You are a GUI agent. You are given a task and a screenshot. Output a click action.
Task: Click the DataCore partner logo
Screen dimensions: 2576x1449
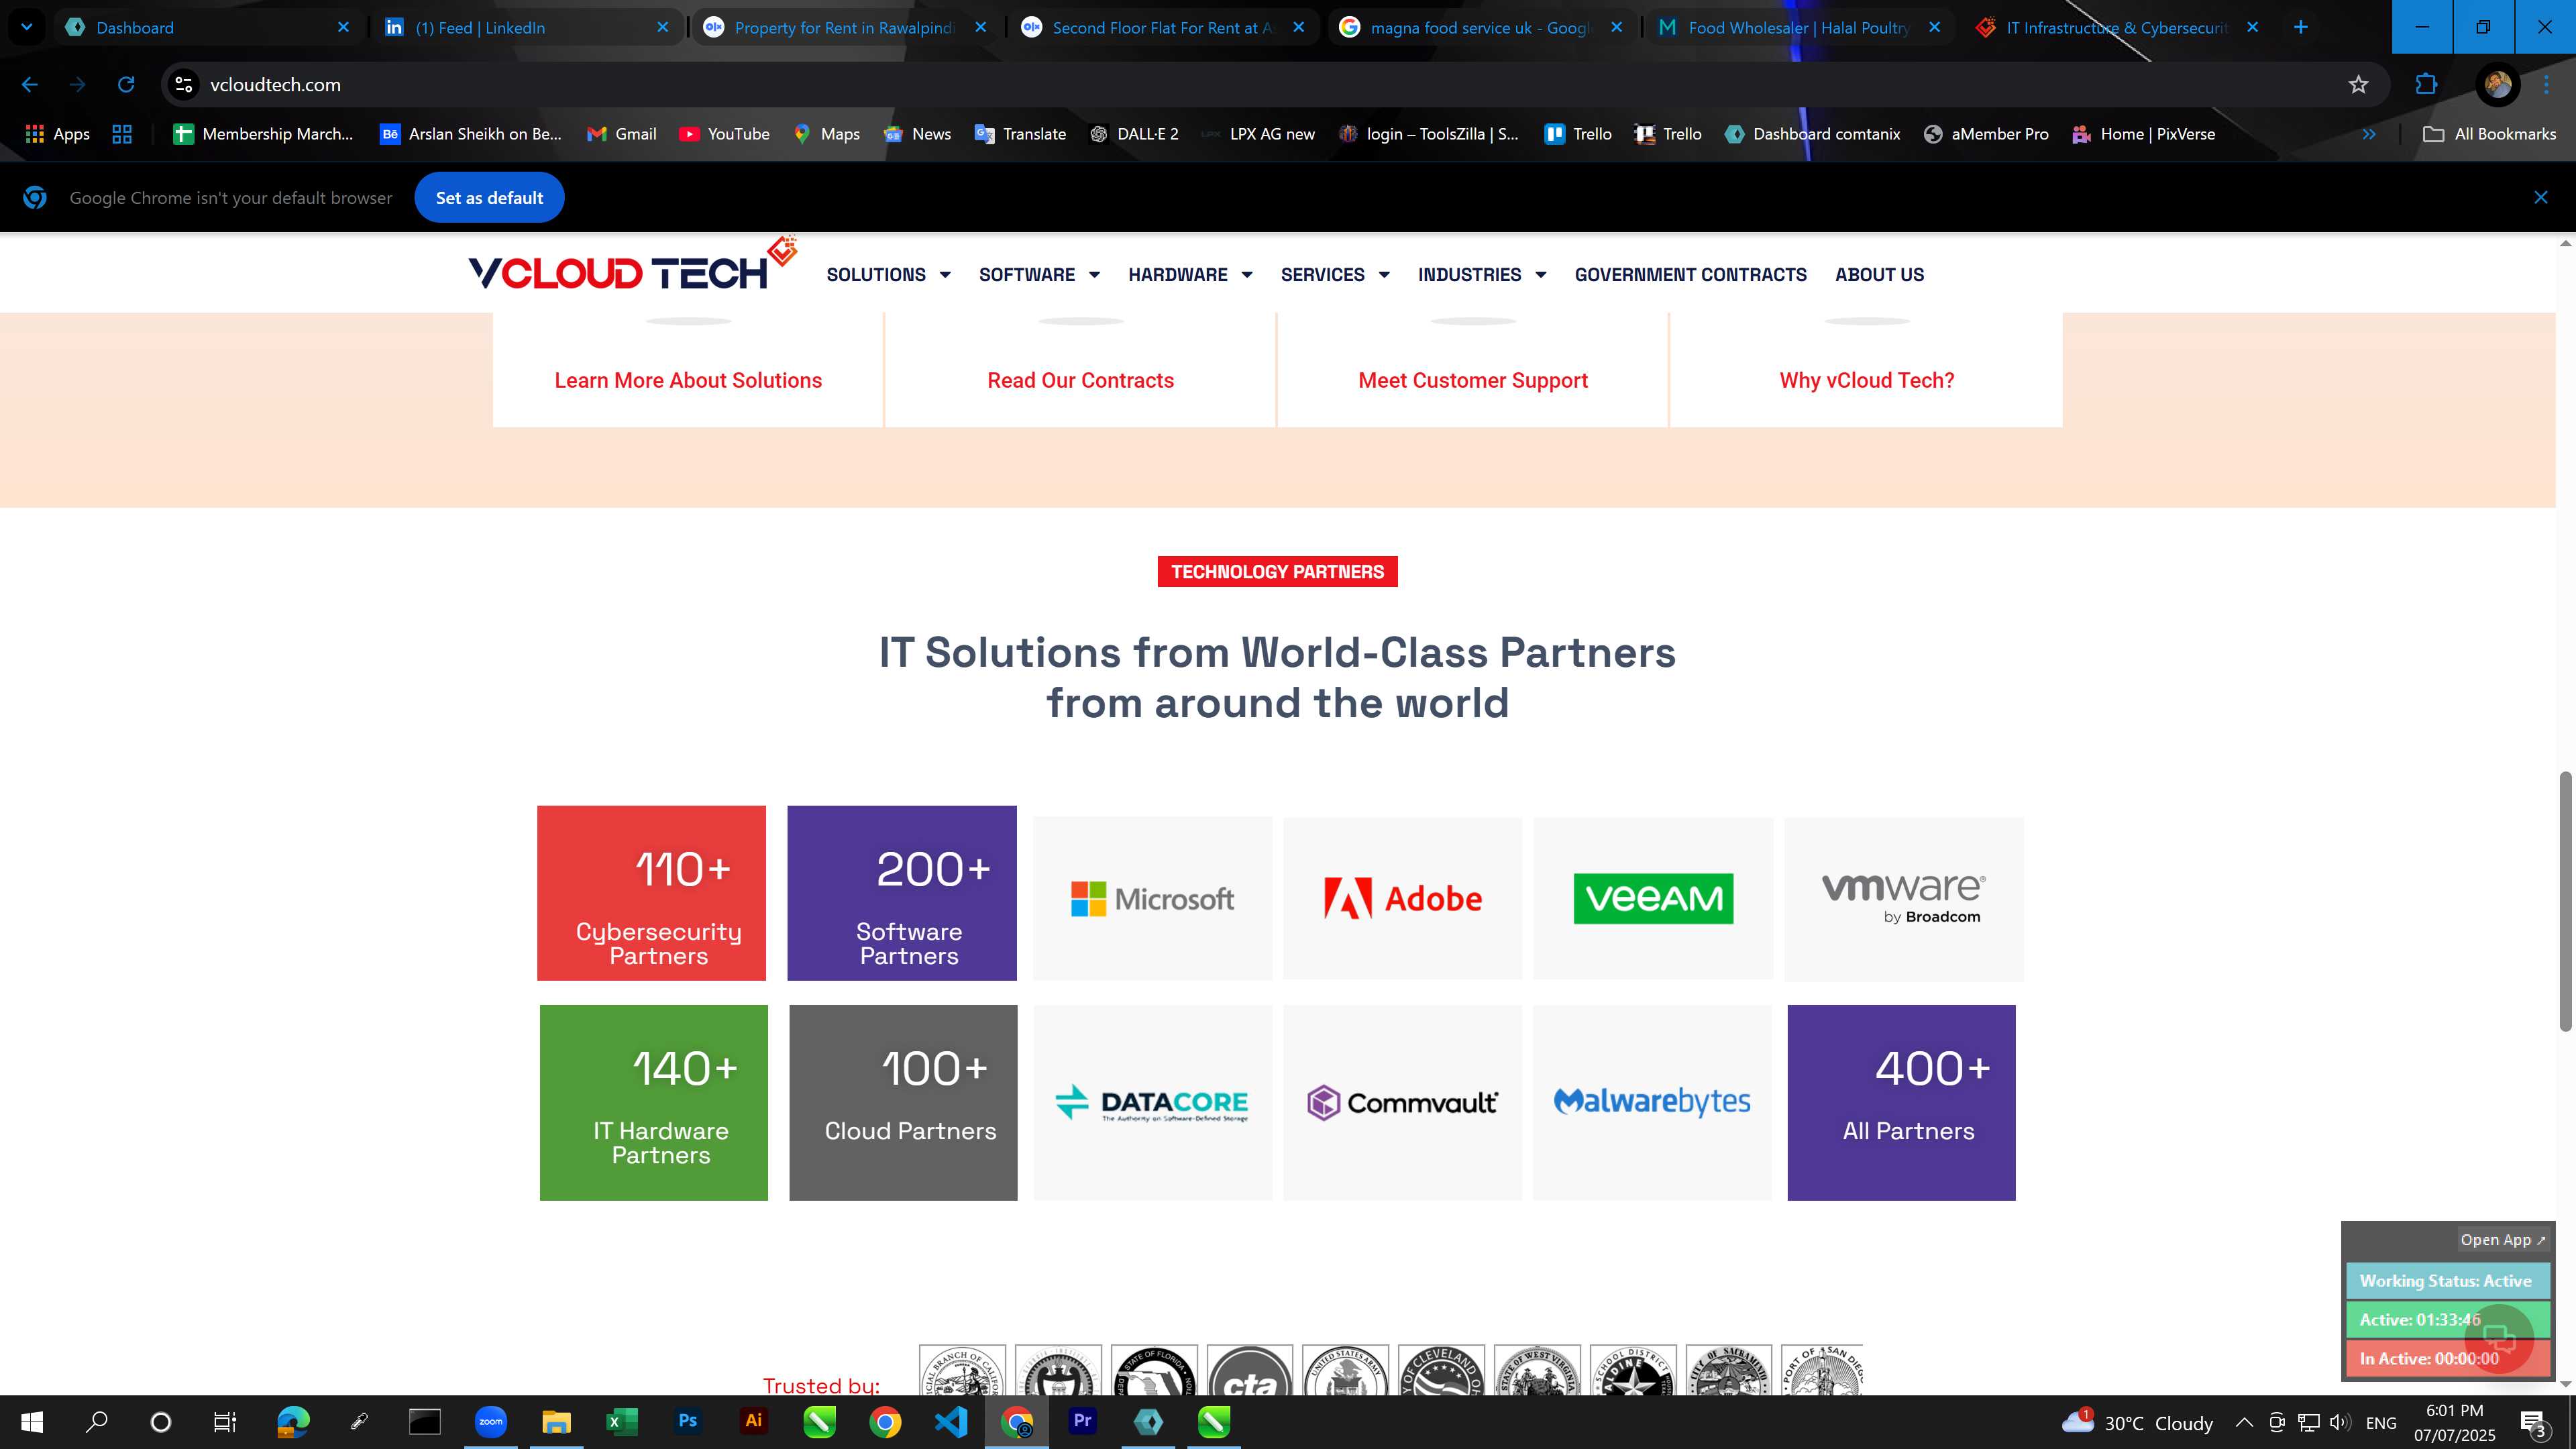pos(1152,1102)
